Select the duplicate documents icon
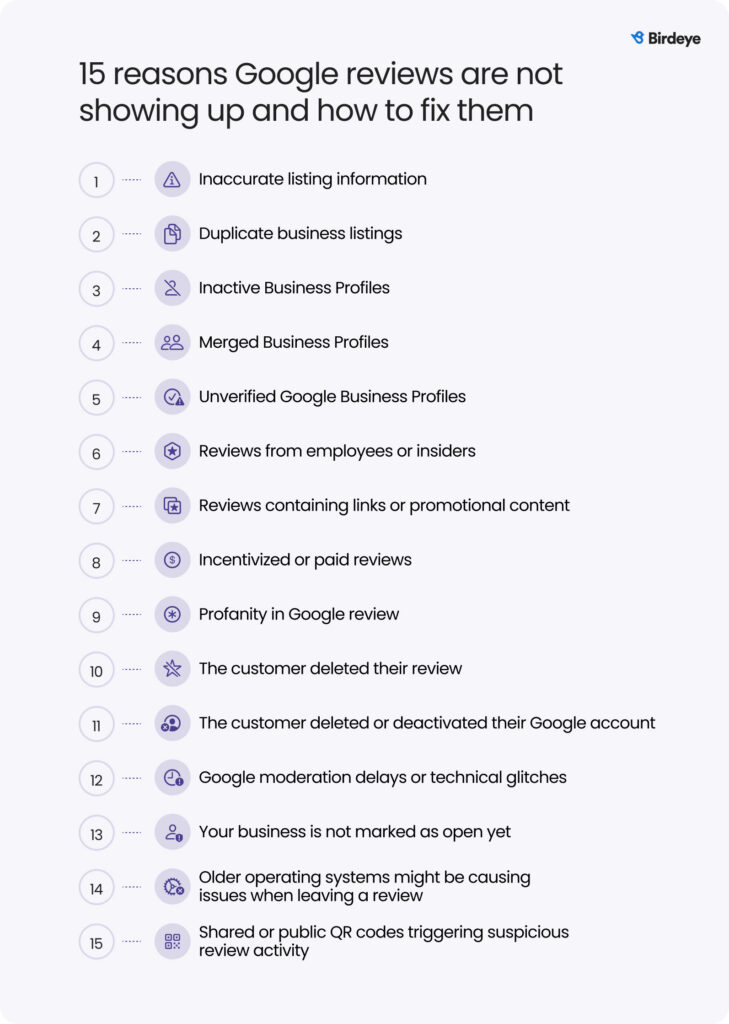Screen dimensions: 729x1024 coord(172,234)
